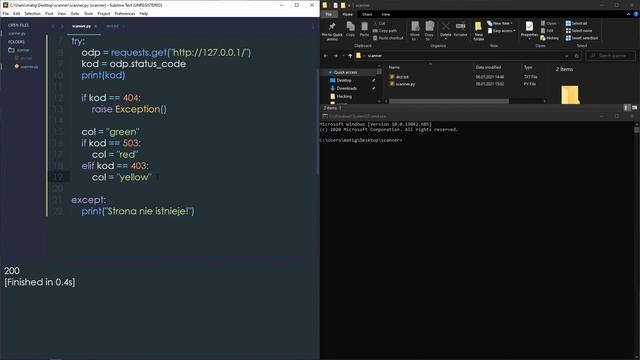This screenshot has height=360, width=640.
Task: Sort by Date modified column header
Action: (489, 67)
